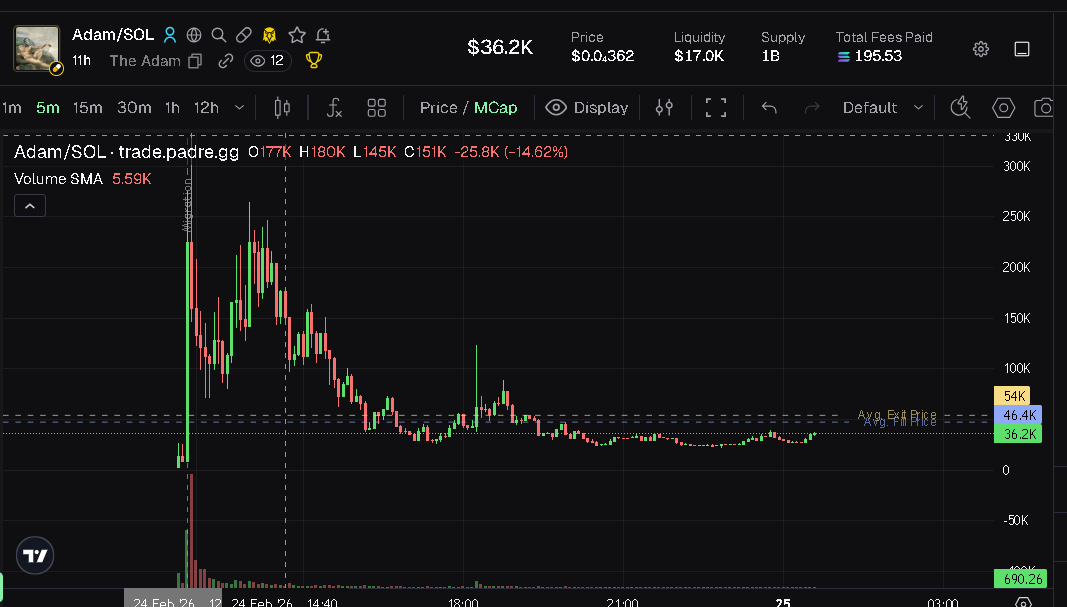Click the quick search lightning magnifier icon
The height and width of the screenshot is (607, 1067).
point(960,108)
